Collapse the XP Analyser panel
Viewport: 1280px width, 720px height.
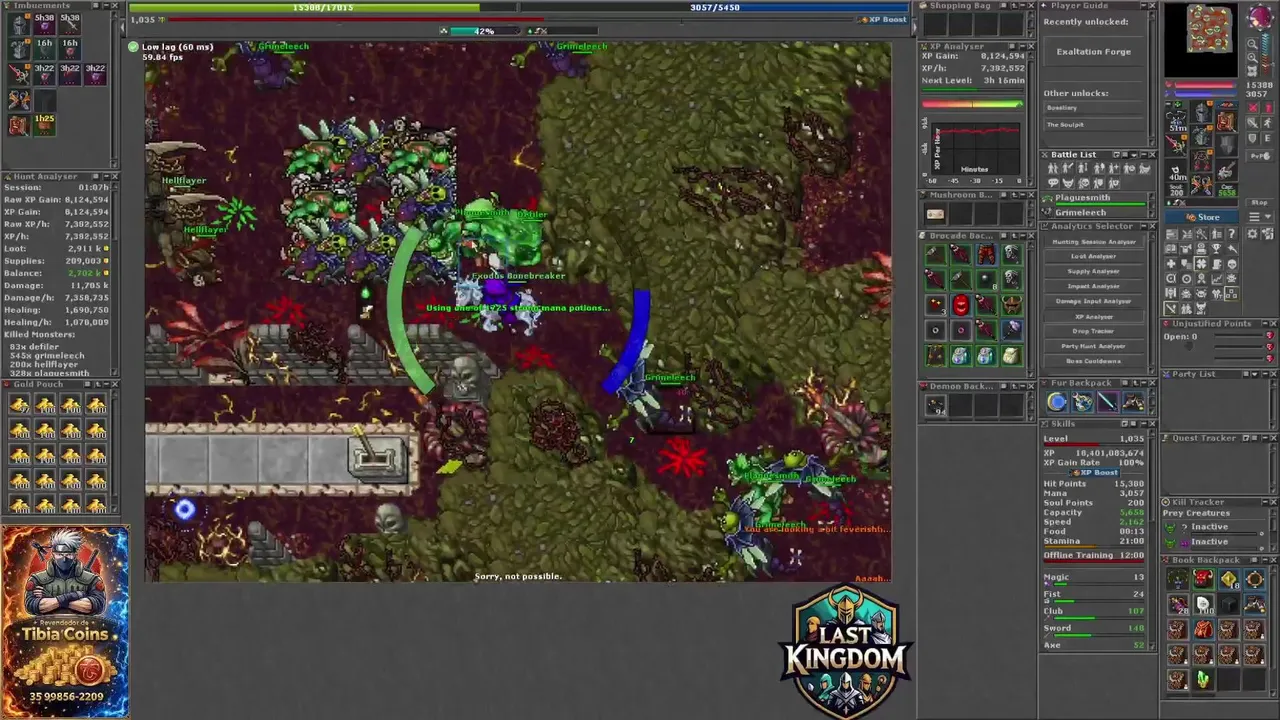[1023, 46]
